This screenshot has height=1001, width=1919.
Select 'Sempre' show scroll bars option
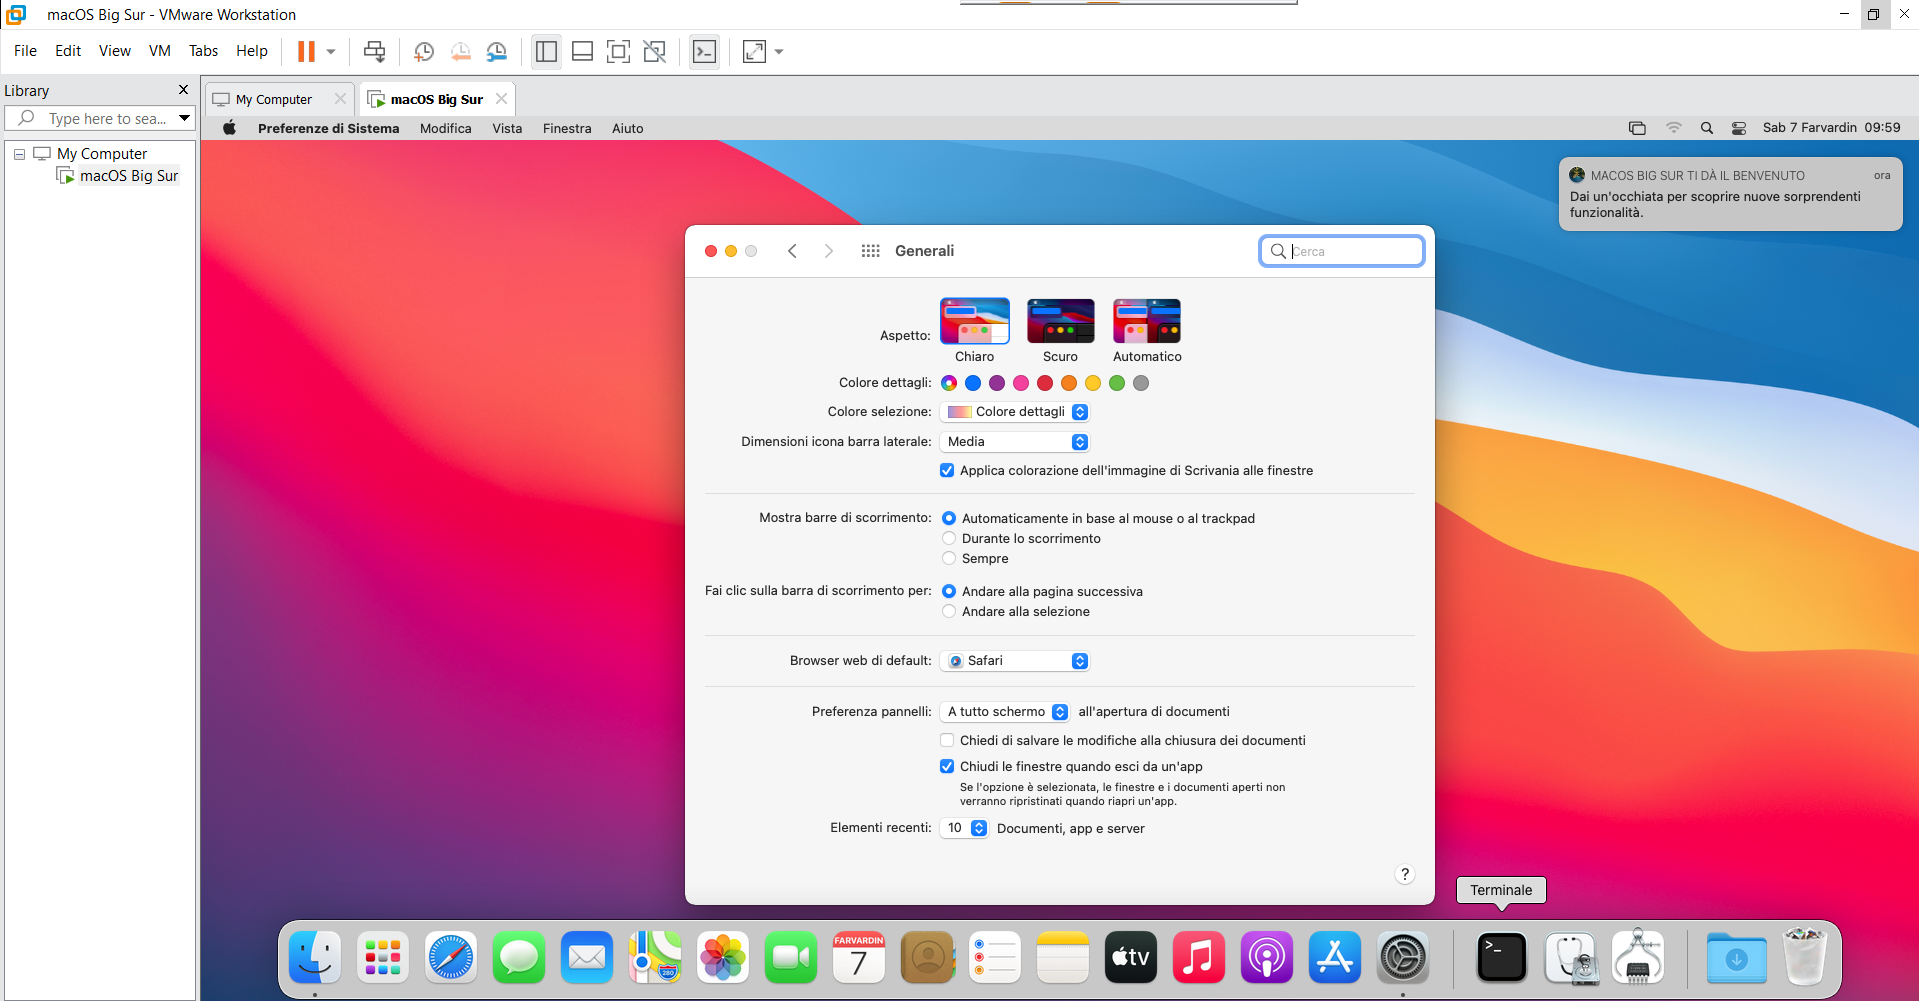[x=949, y=559]
